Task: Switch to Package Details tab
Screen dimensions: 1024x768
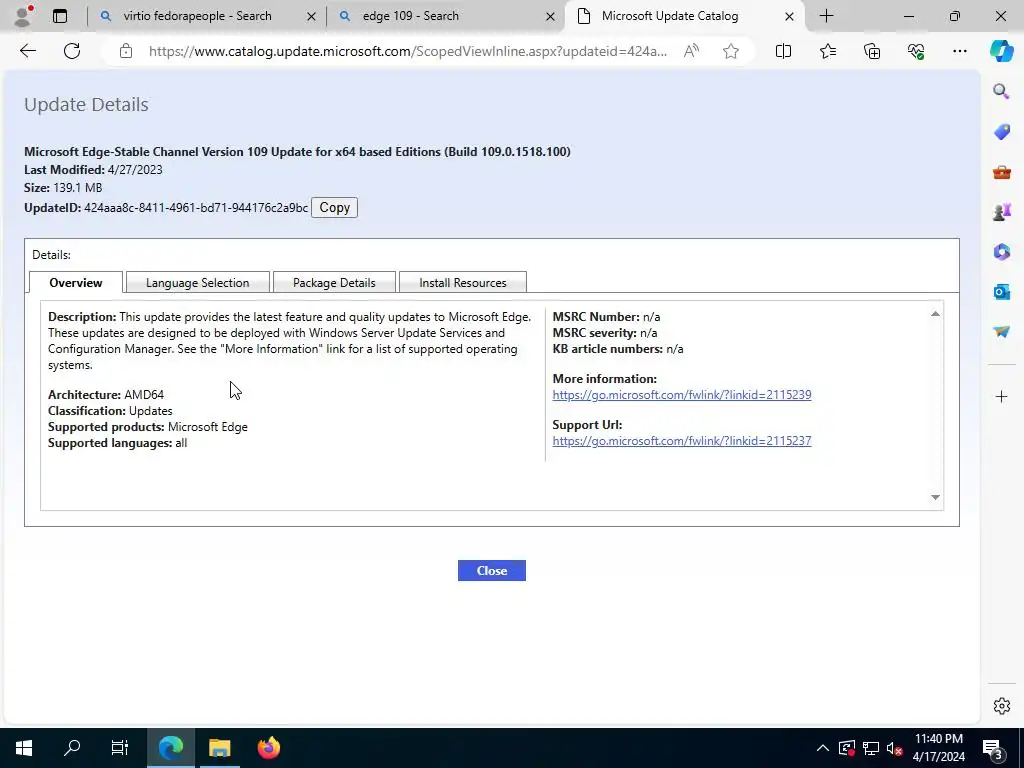Action: pyautogui.click(x=334, y=283)
